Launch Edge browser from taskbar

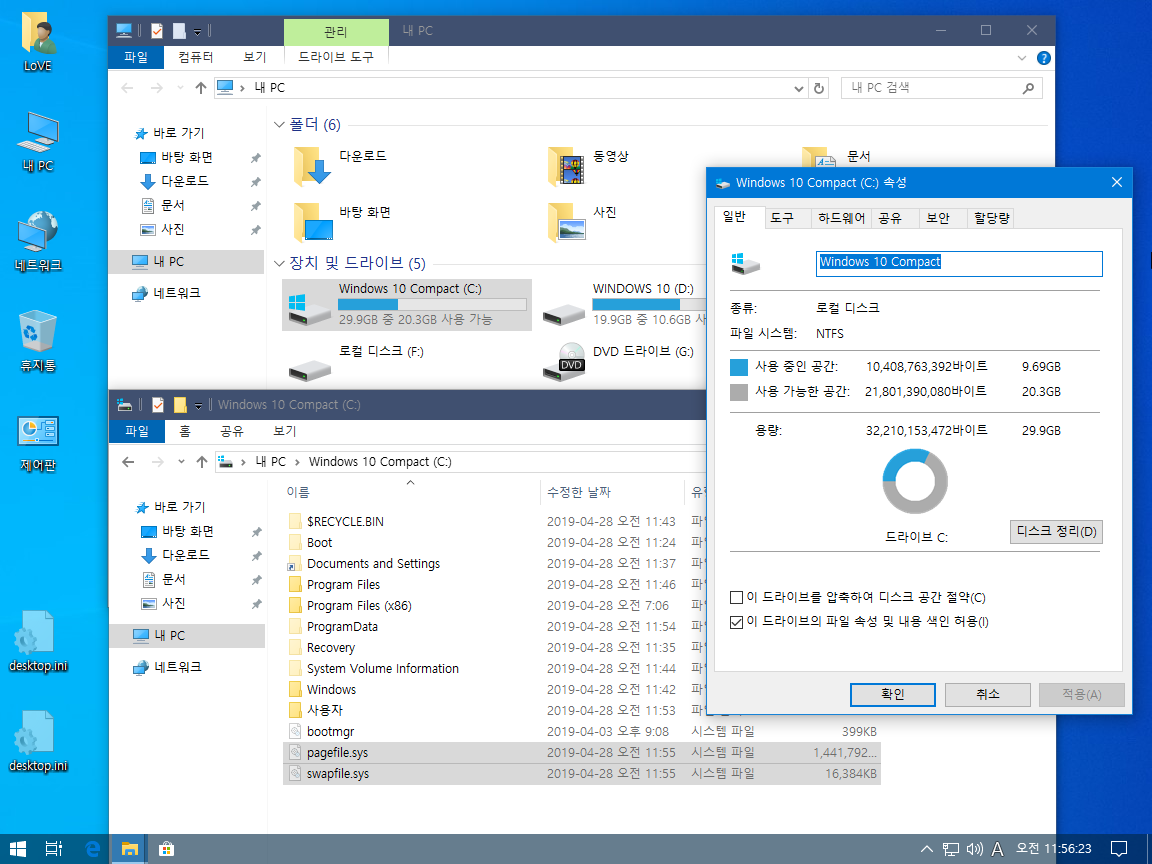coord(93,849)
